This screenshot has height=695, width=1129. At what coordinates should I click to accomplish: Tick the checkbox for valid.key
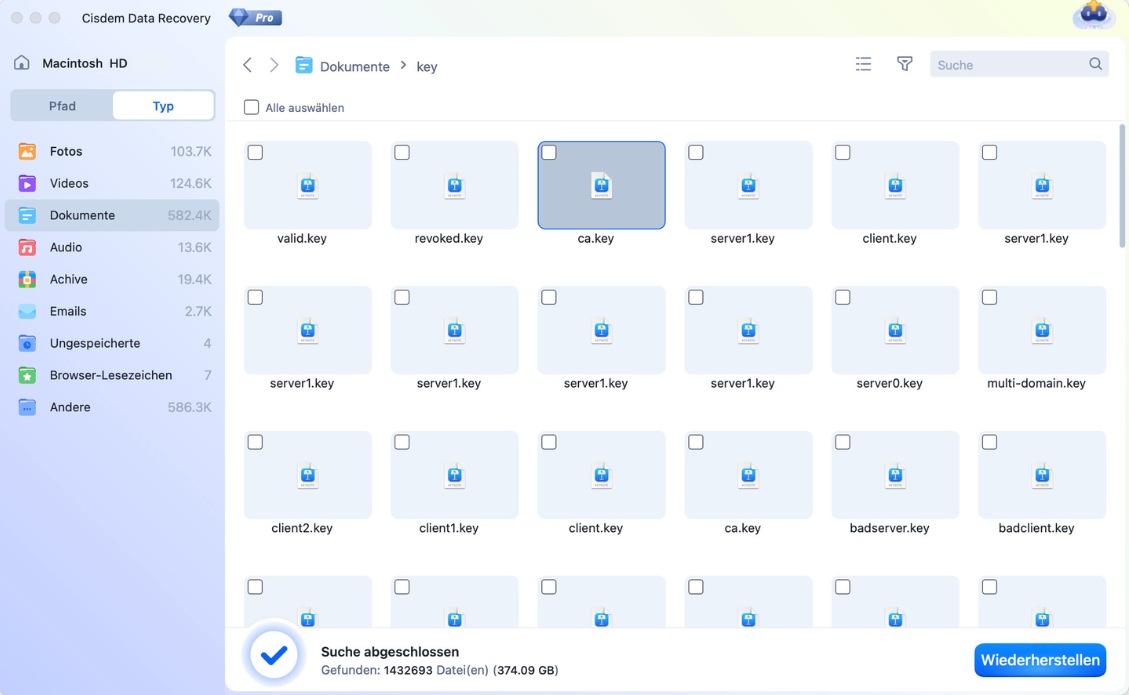[255, 153]
